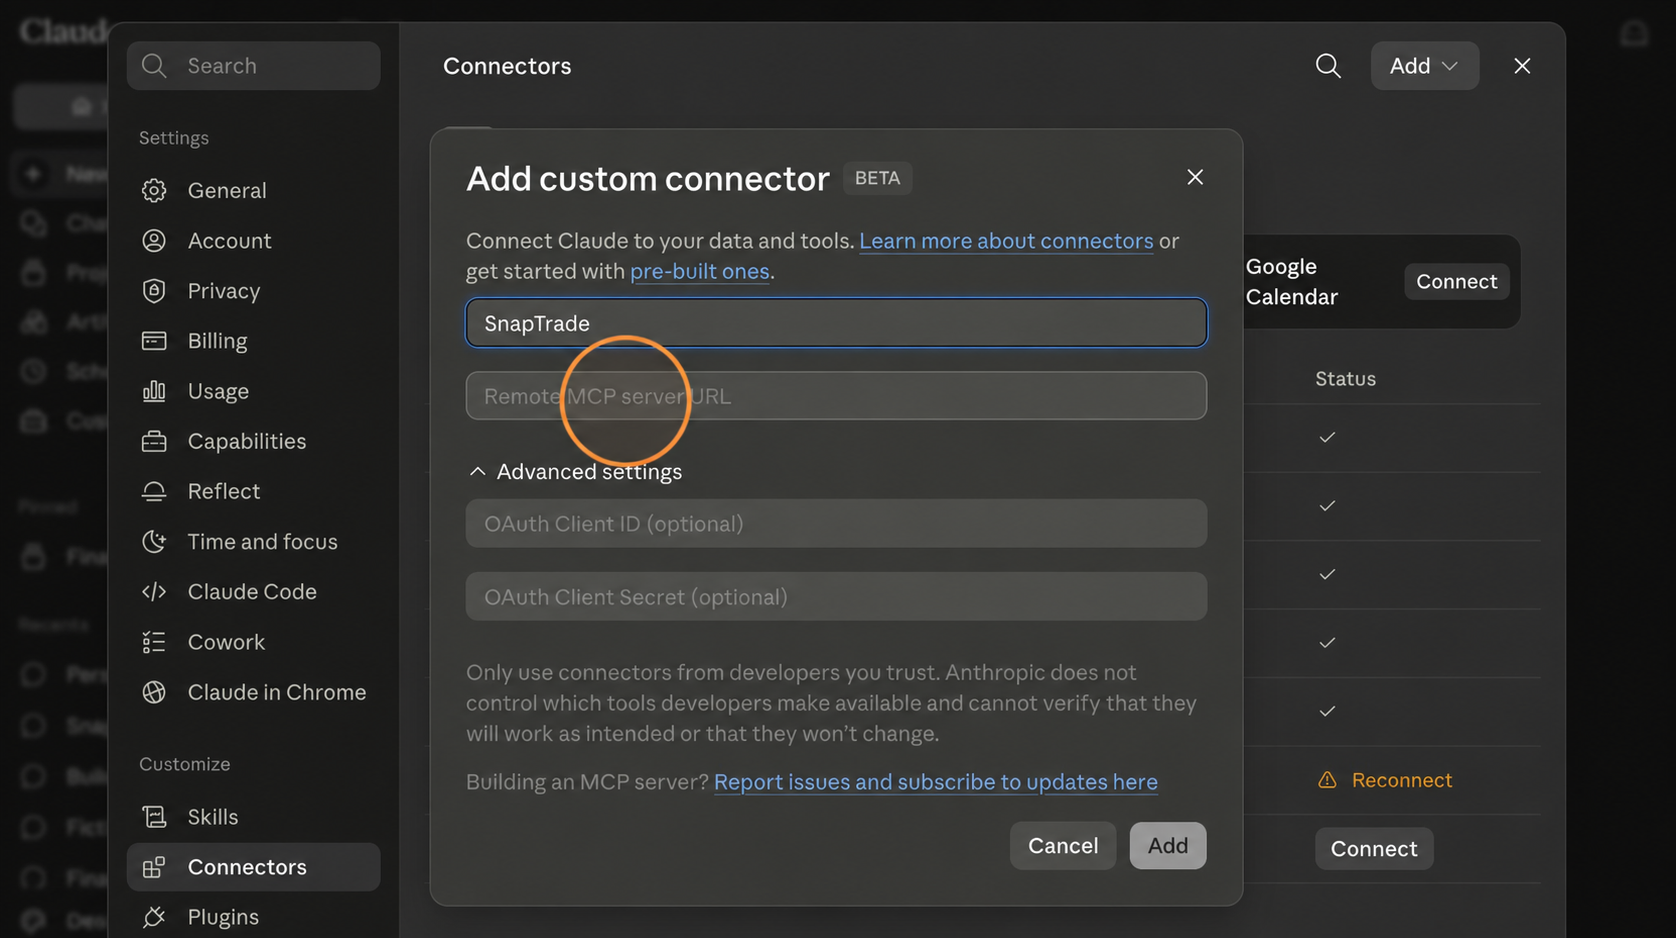Click the Claude in Chrome globe icon
1676x938 pixels.
154,692
